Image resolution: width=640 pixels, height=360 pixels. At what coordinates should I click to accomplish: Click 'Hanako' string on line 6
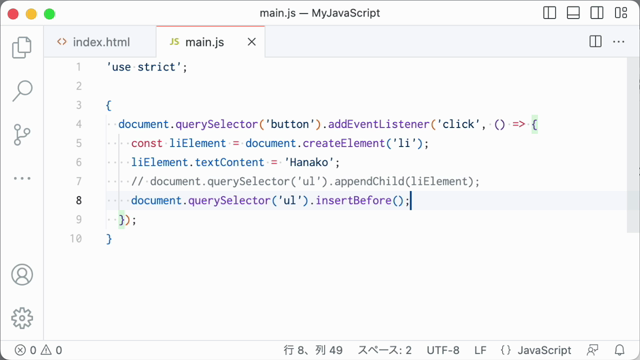pyautogui.click(x=309, y=162)
